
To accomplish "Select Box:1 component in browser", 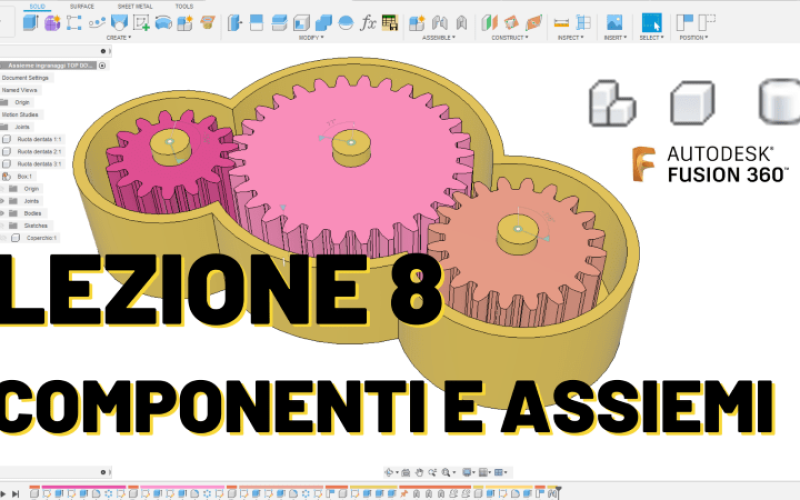I will pyautogui.click(x=24, y=177).
